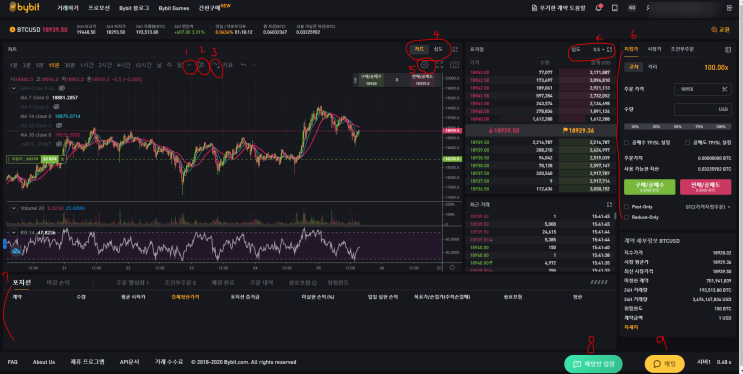
Task: Click the green 구매/공매수 buy button
Action: coord(649,187)
